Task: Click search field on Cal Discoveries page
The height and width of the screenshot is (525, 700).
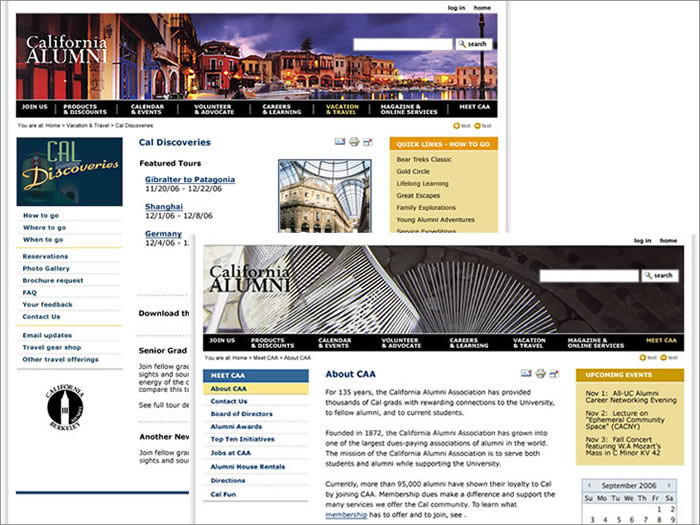Action: [x=403, y=44]
